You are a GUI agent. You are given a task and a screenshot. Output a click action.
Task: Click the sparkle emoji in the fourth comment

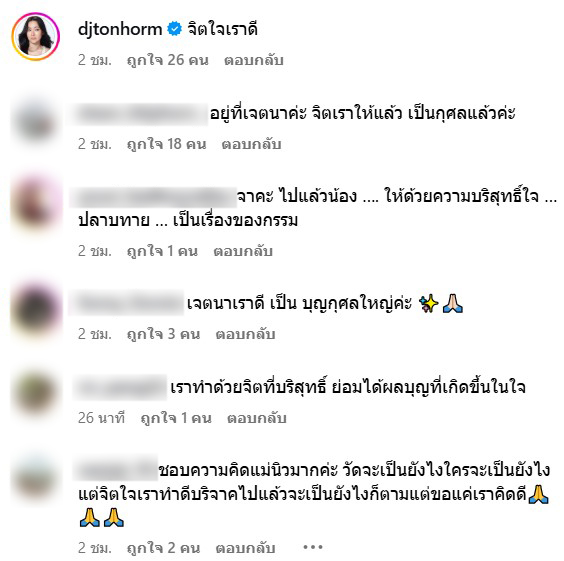click(x=429, y=304)
